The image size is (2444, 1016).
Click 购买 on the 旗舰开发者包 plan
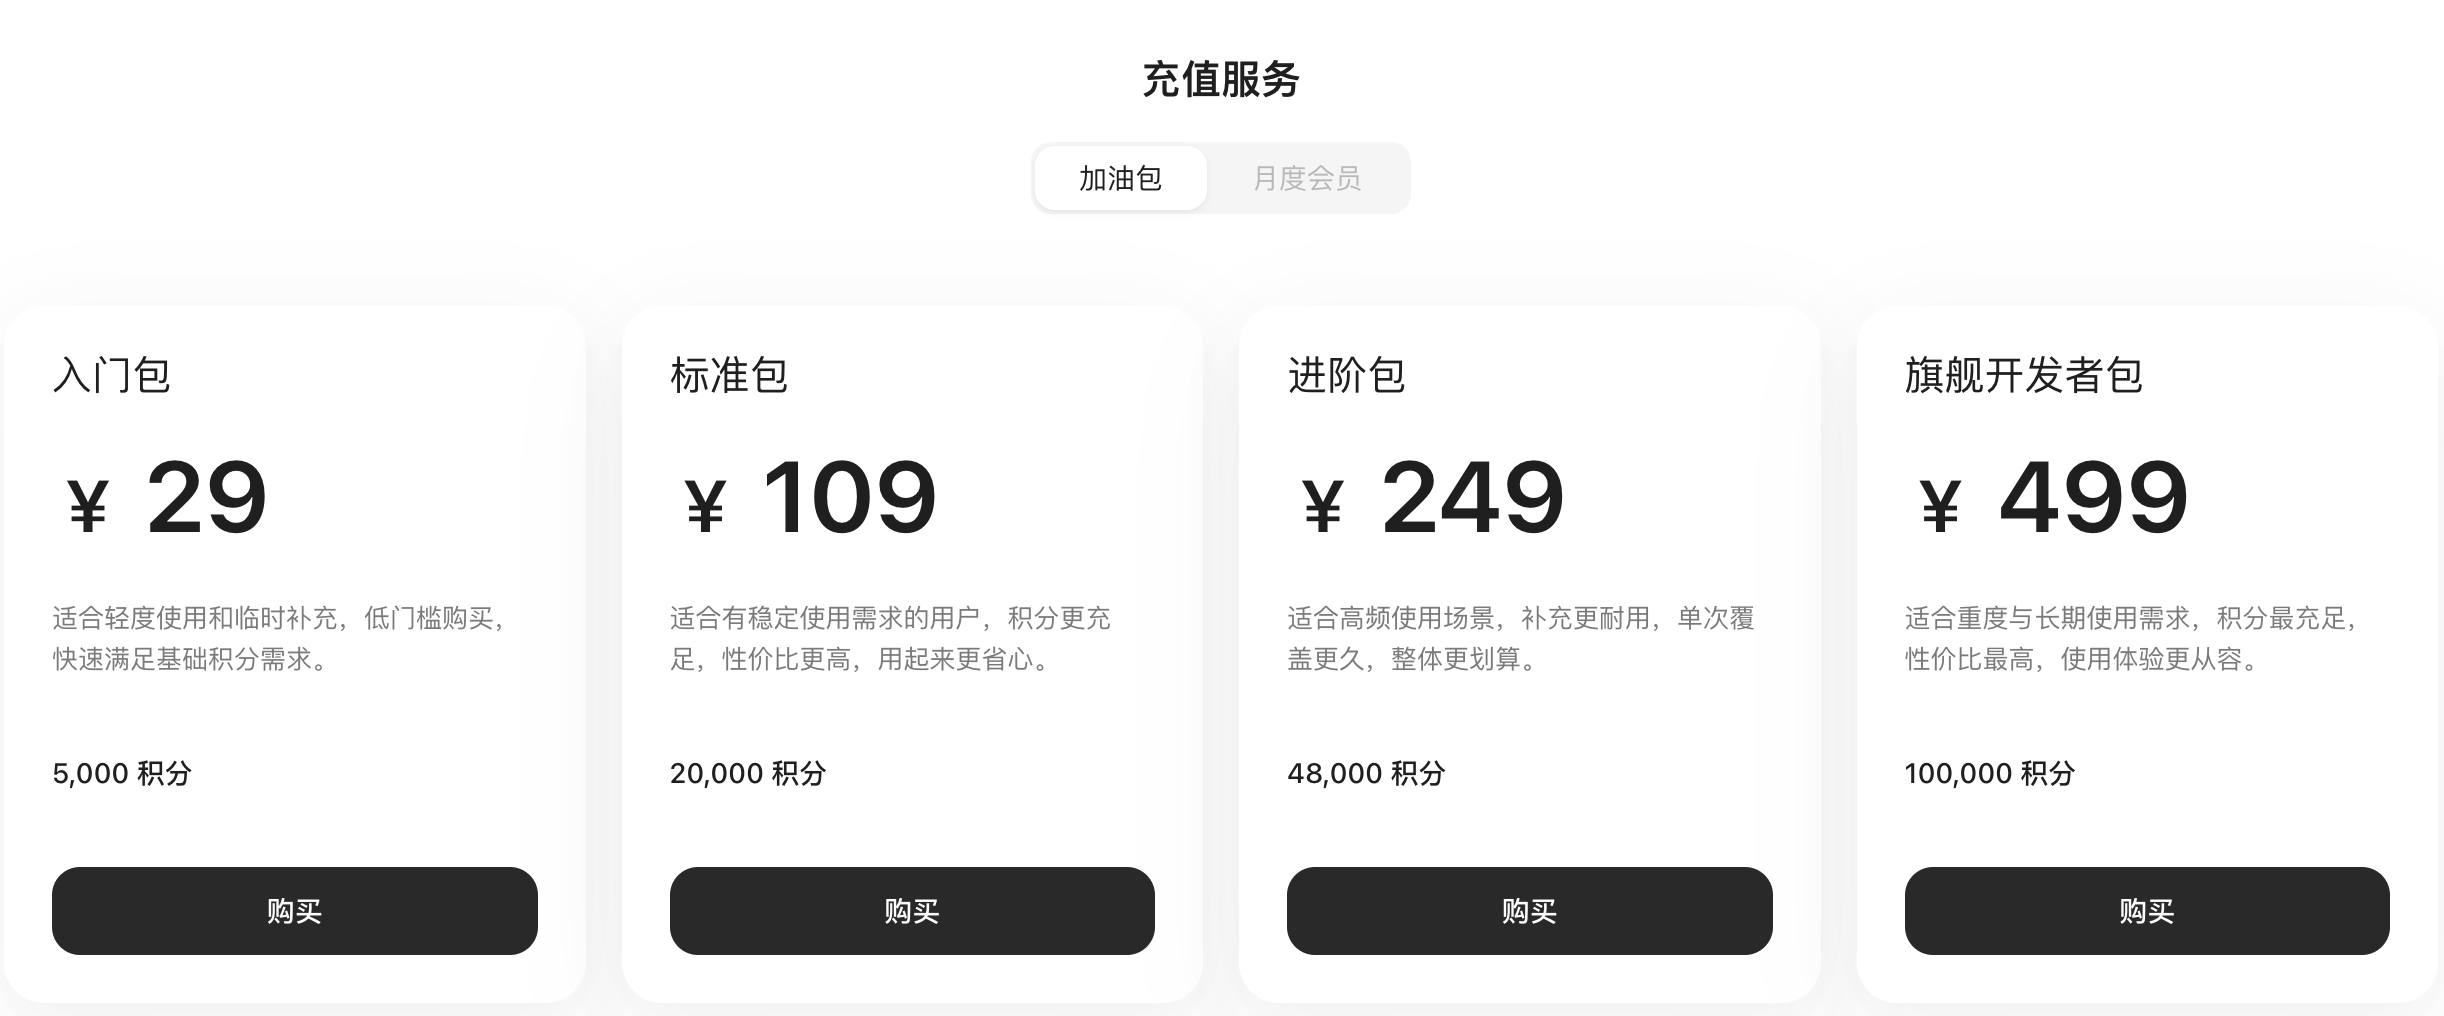click(x=2147, y=911)
